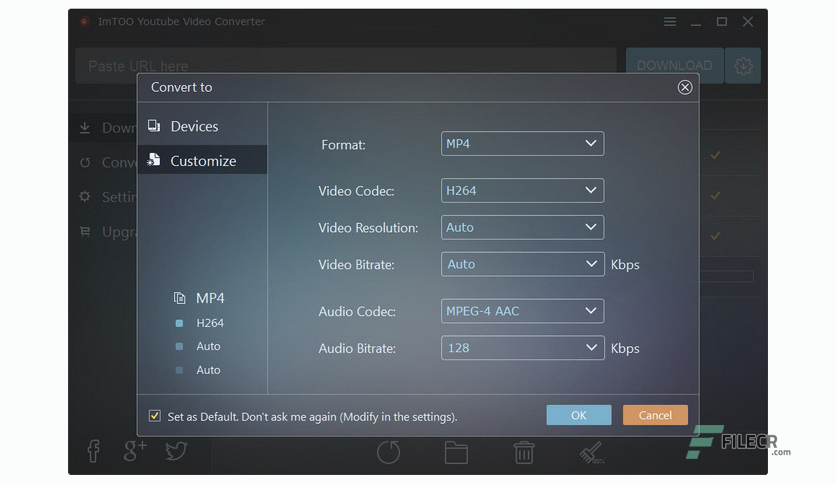This screenshot has height=484, width=836.
Task: Open the hamburger menu in title bar
Action: [670, 21]
